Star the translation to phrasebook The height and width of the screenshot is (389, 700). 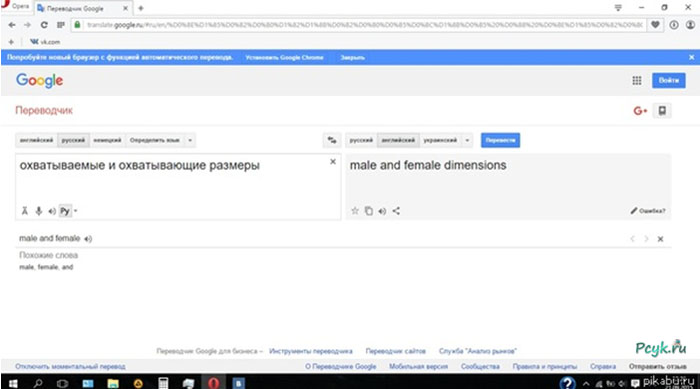coord(354,211)
